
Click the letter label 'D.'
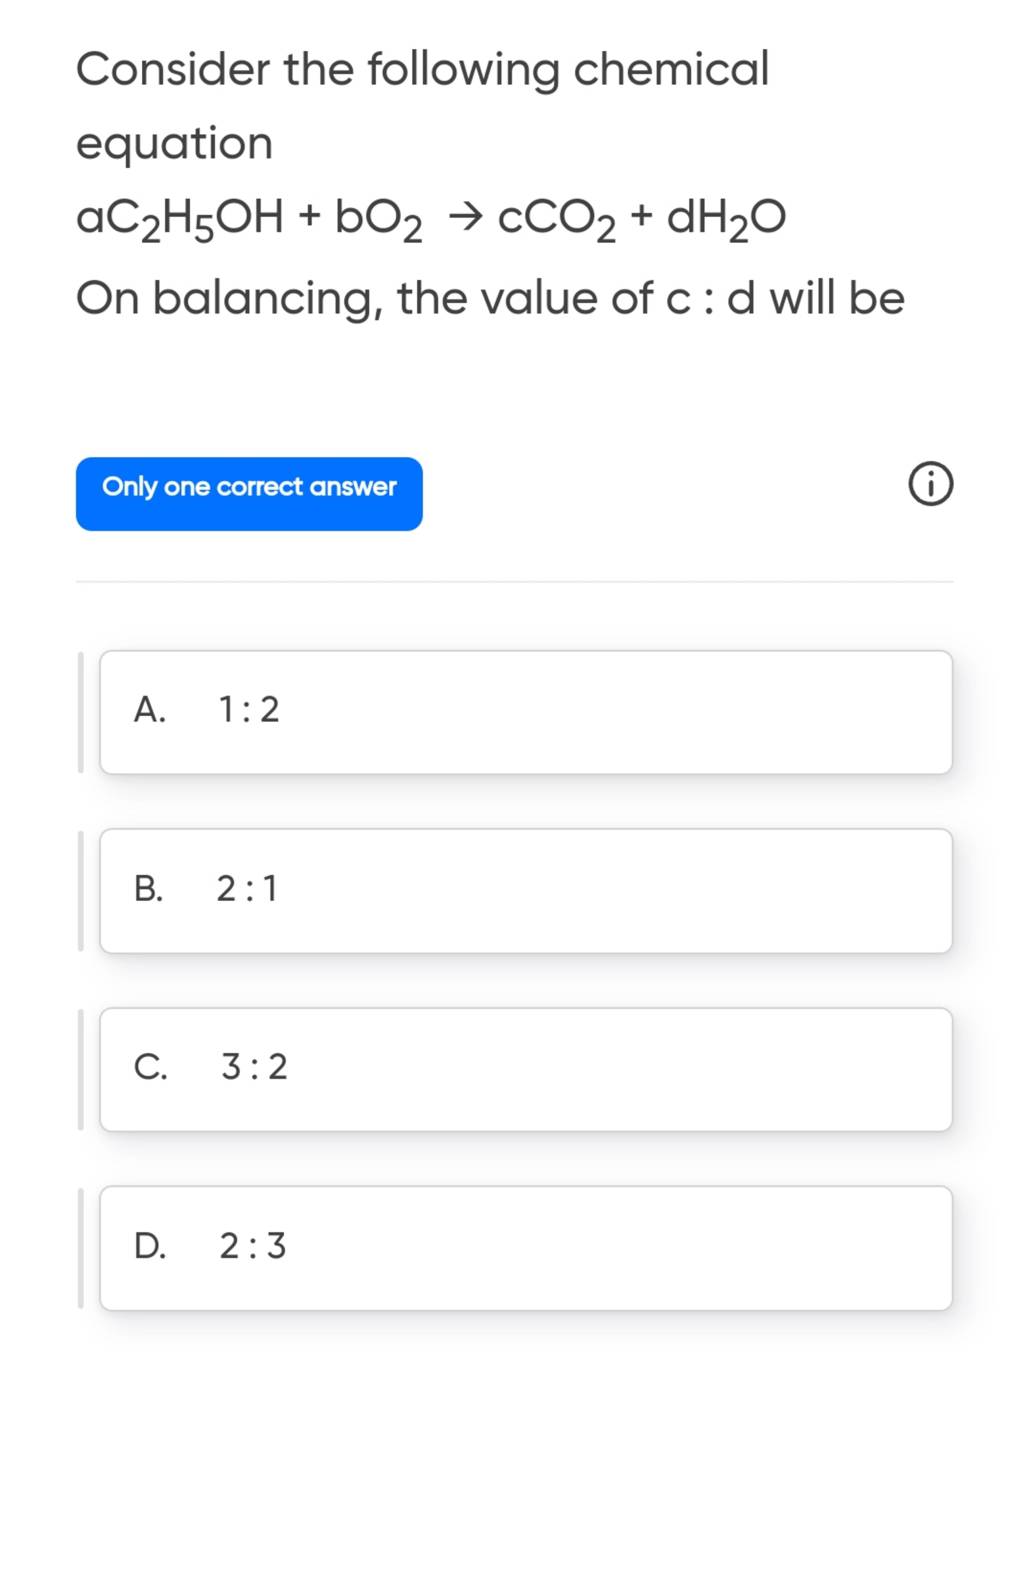tap(150, 1247)
